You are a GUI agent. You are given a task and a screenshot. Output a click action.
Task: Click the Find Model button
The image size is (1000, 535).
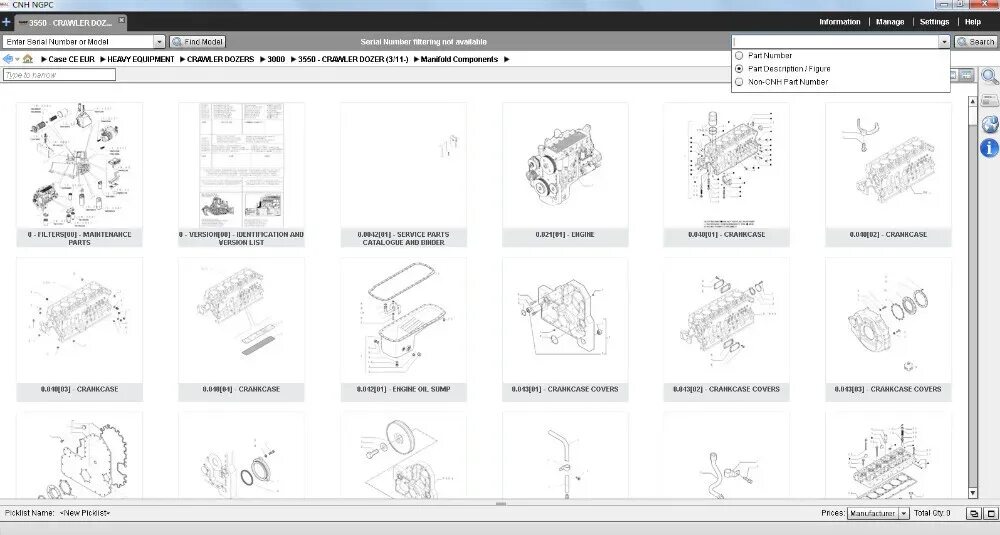click(198, 41)
